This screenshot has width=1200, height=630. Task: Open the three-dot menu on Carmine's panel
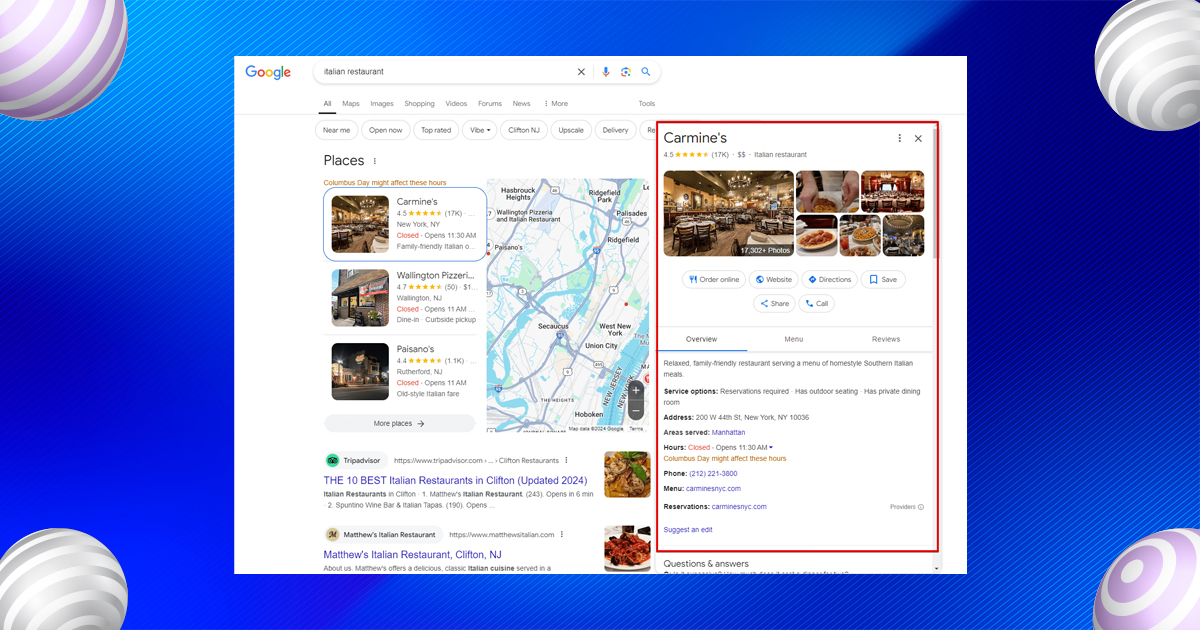(899, 138)
